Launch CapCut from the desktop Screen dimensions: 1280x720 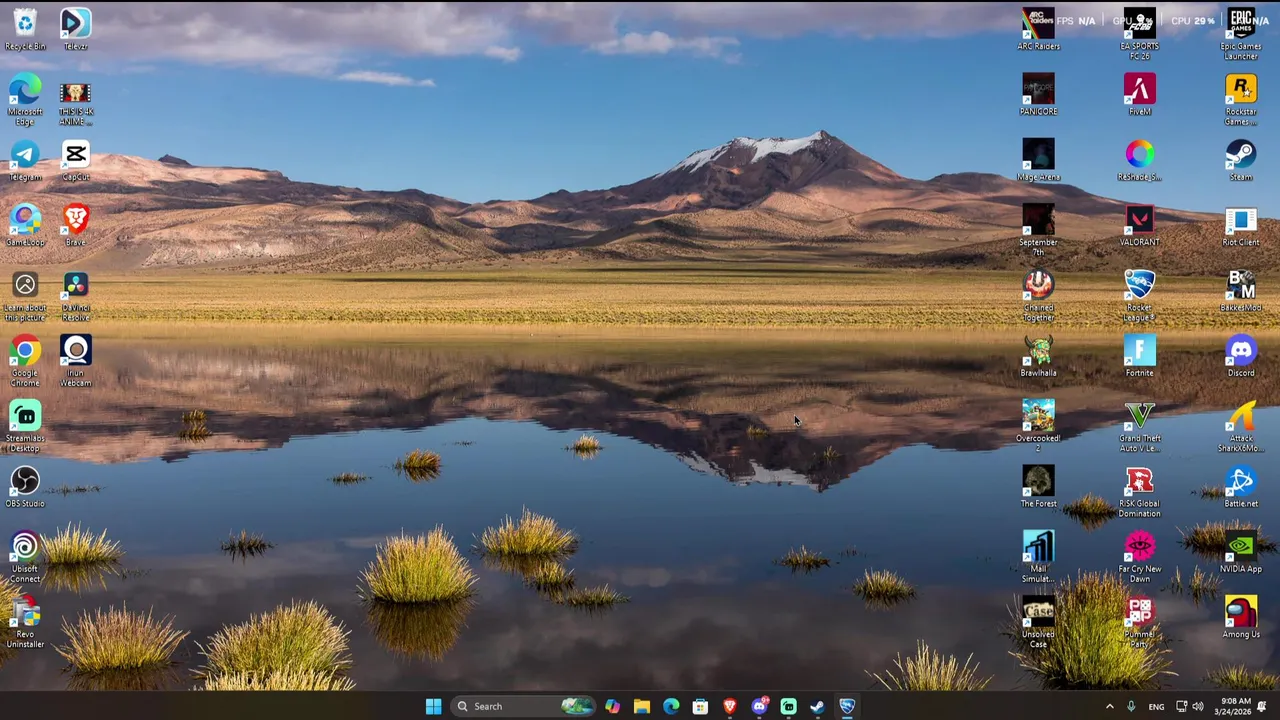click(75, 160)
